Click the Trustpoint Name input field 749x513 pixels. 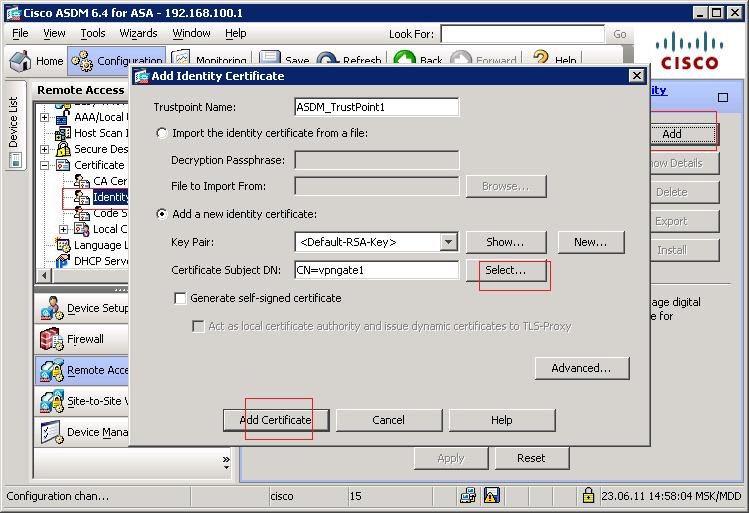point(377,107)
